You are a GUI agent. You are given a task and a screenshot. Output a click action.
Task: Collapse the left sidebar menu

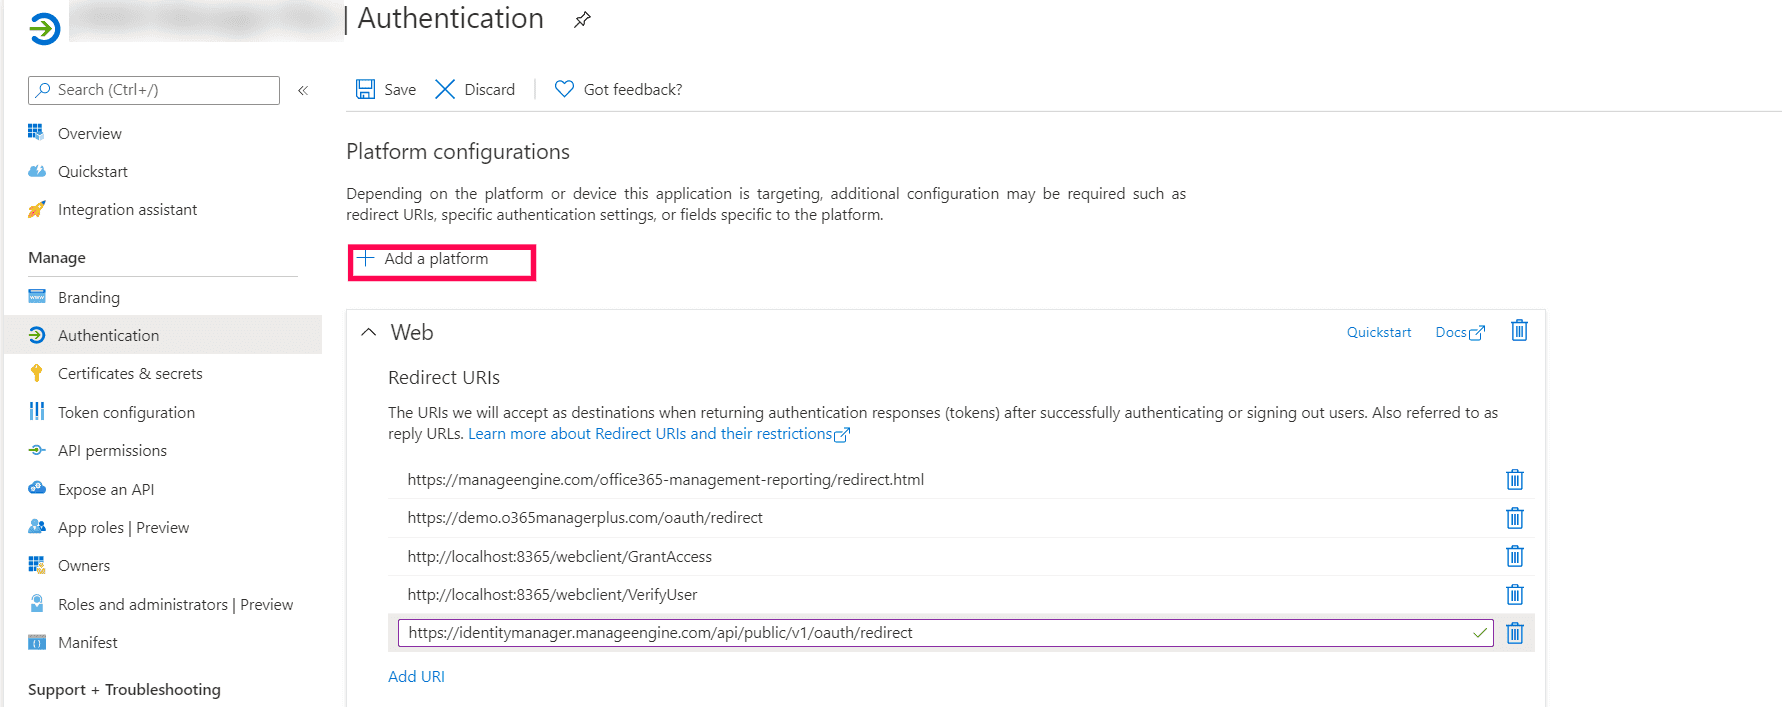pos(303,90)
